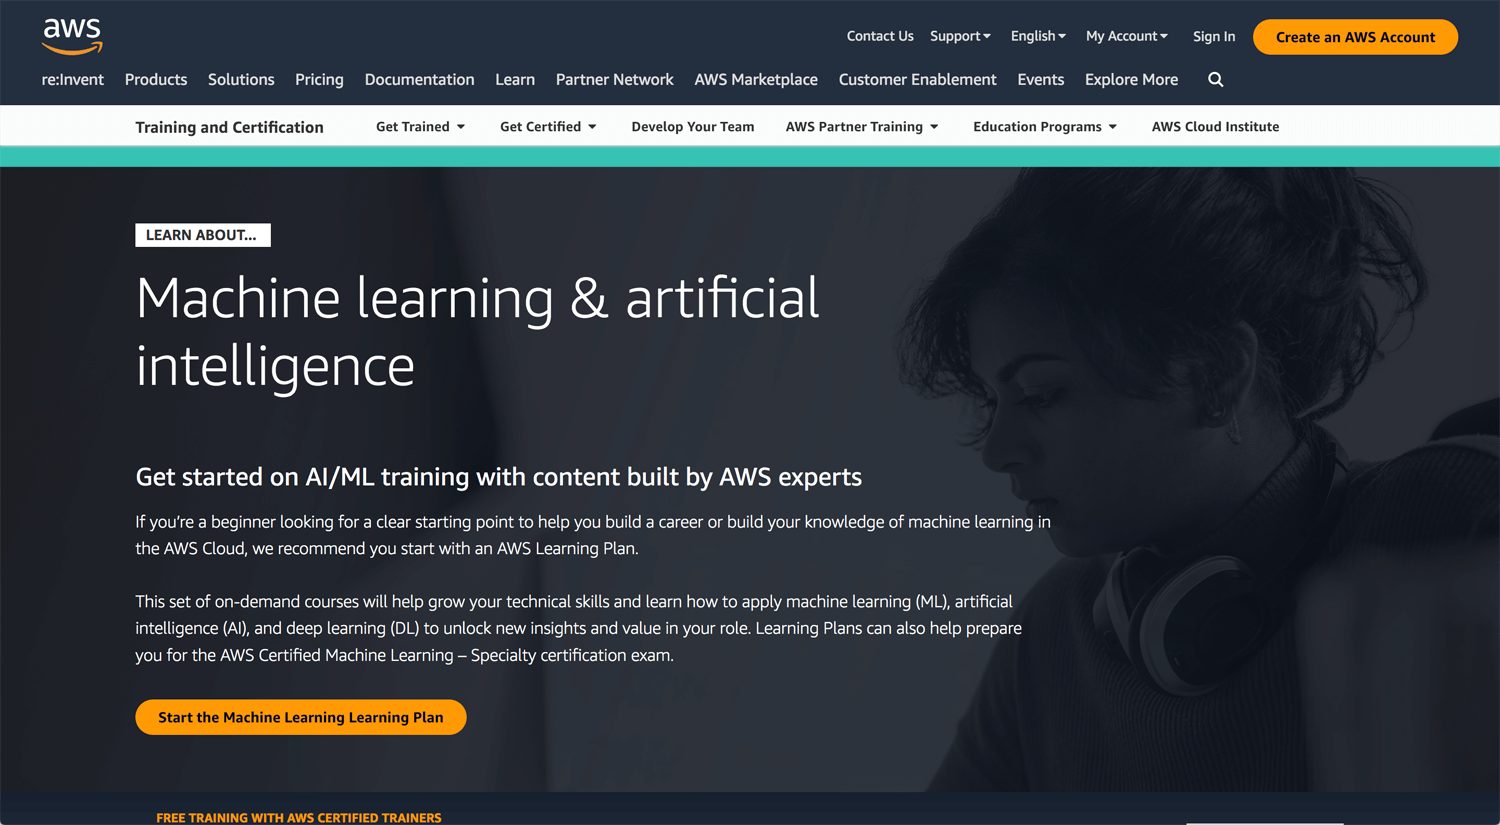Click Contact Us link
Viewport: 1500px width, 825px height.
pos(880,36)
